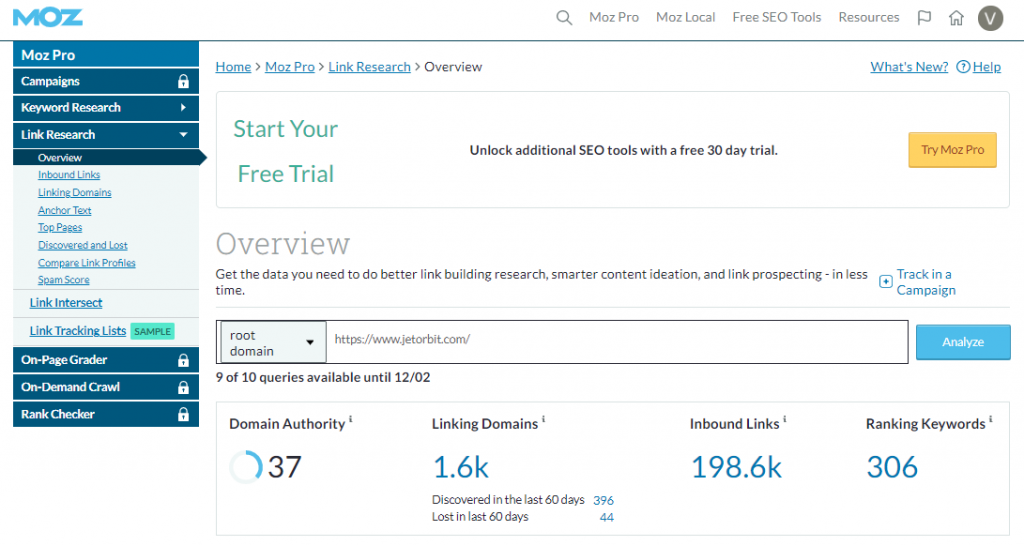Viewport: 1024px width, 546px height.
Task: Click Track in a Campaign link
Action: (925, 282)
